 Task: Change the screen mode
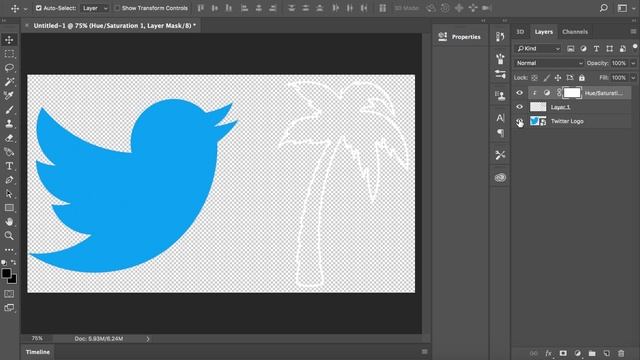(9, 308)
